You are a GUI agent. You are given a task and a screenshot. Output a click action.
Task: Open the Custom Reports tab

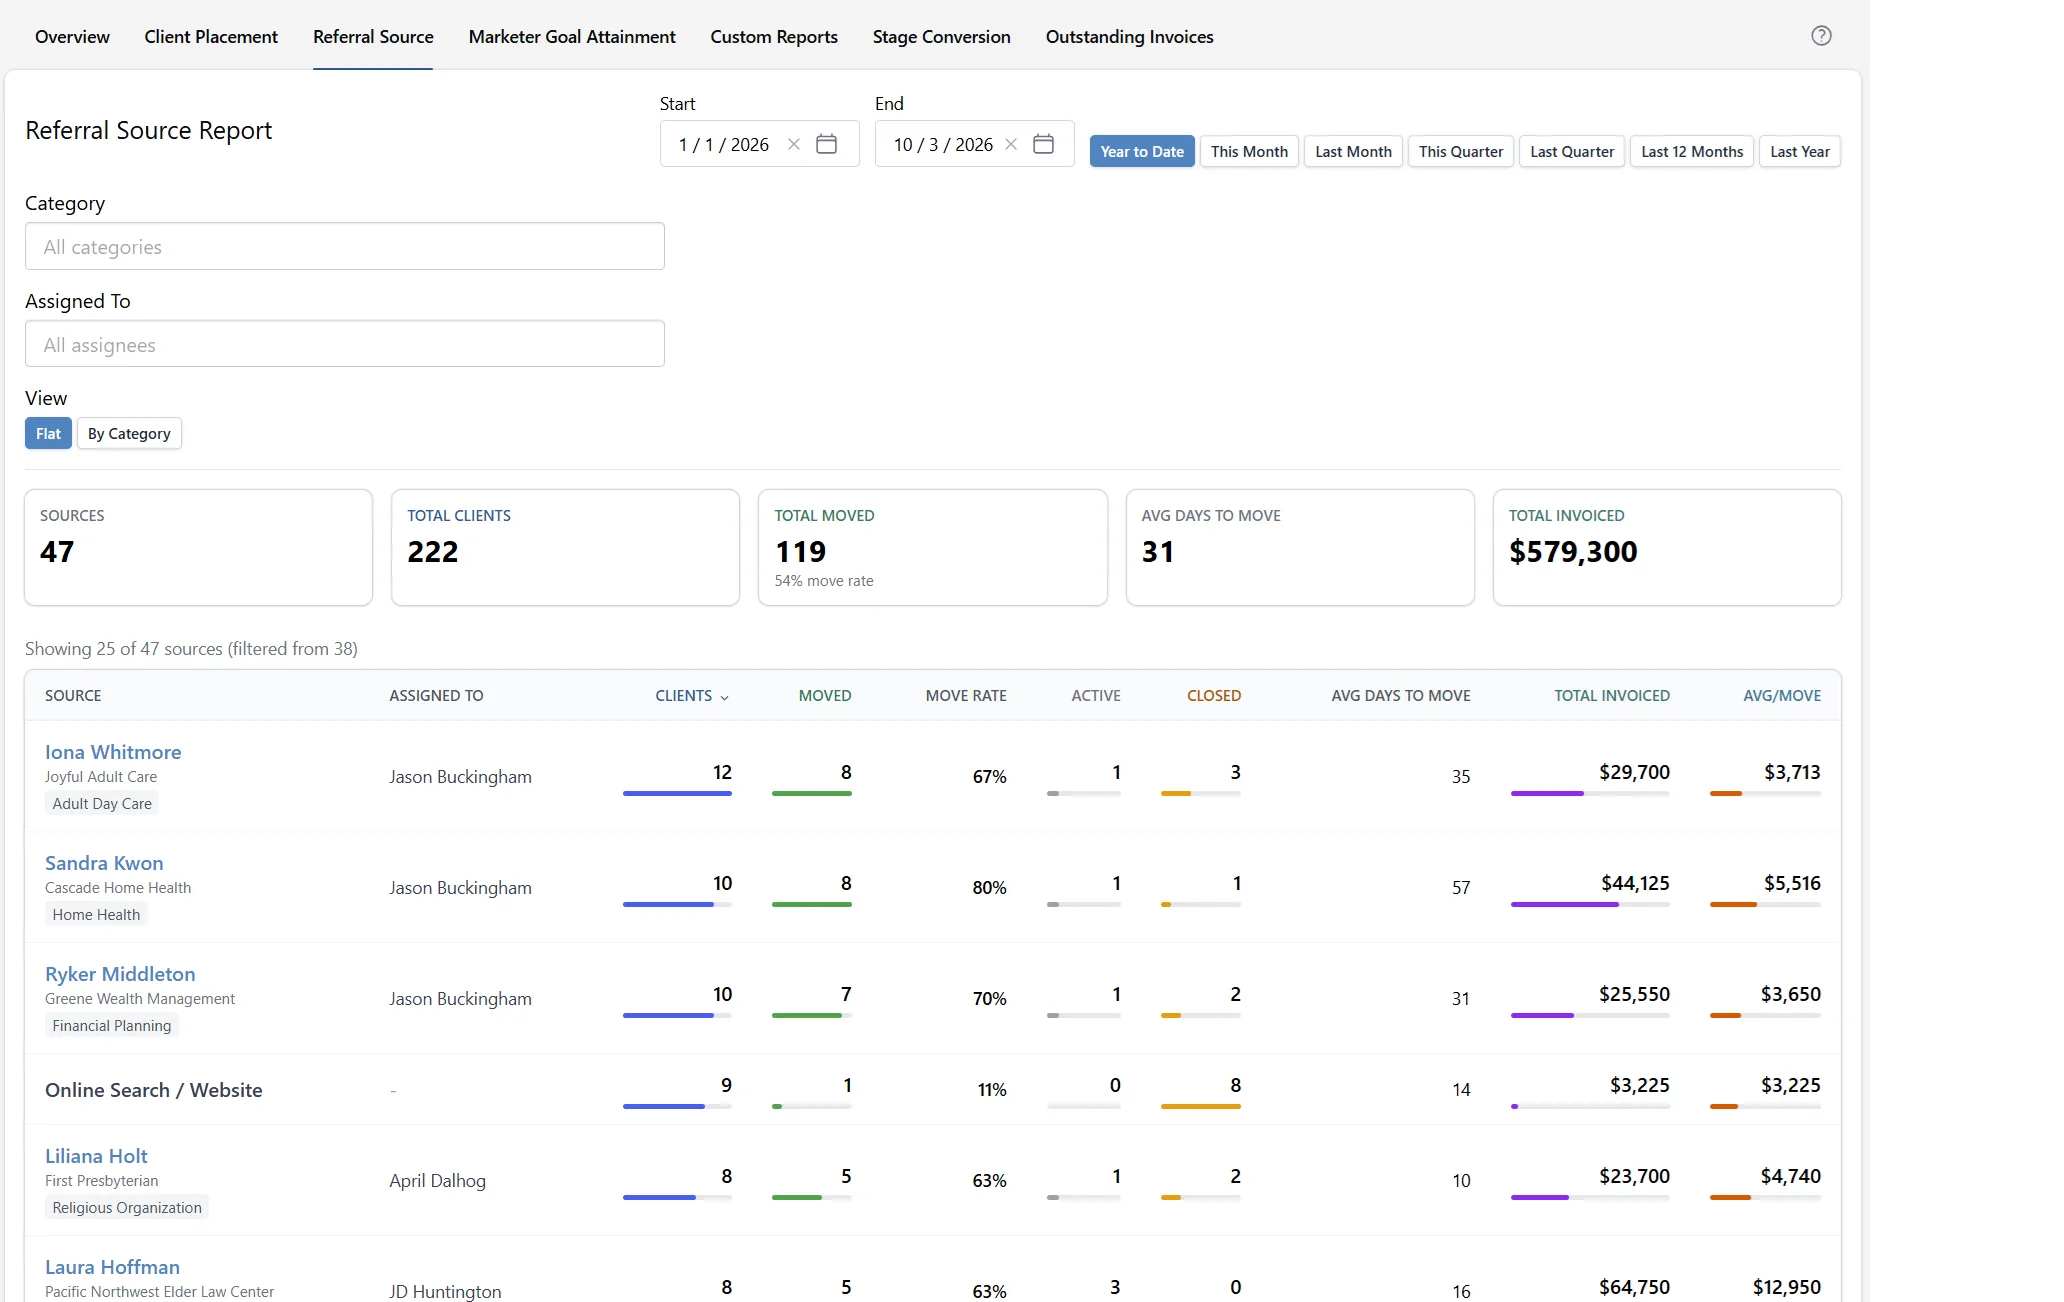[x=774, y=37]
